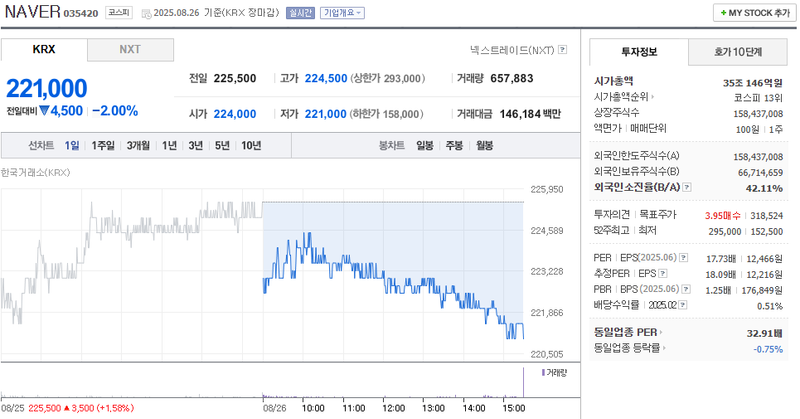Screen dimensions: 800x419
Task: Click the -2.00% change rate
Action: click(x=115, y=111)
